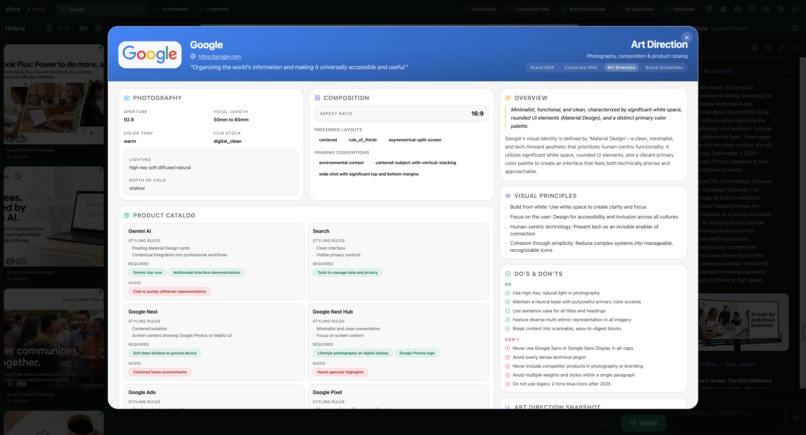The height and width of the screenshot is (435, 806).
Task: Open the Brand Guidelines tab in the dialog
Action: tap(664, 67)
